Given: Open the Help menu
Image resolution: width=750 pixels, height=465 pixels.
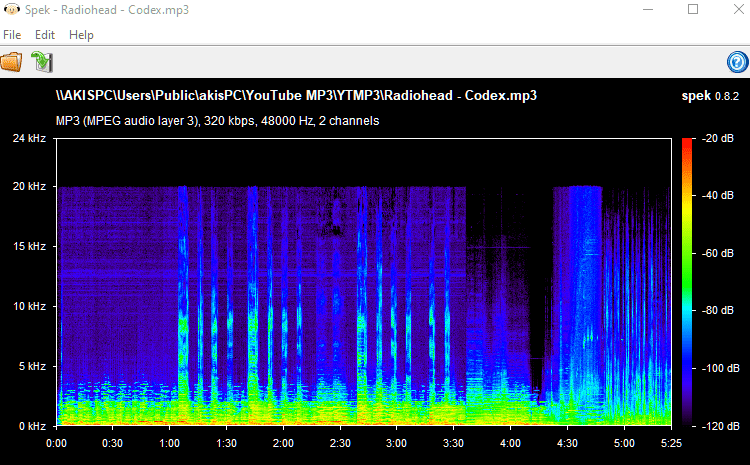Looking at the screenshot, I should pyautogui.click(x=81, y=35).
